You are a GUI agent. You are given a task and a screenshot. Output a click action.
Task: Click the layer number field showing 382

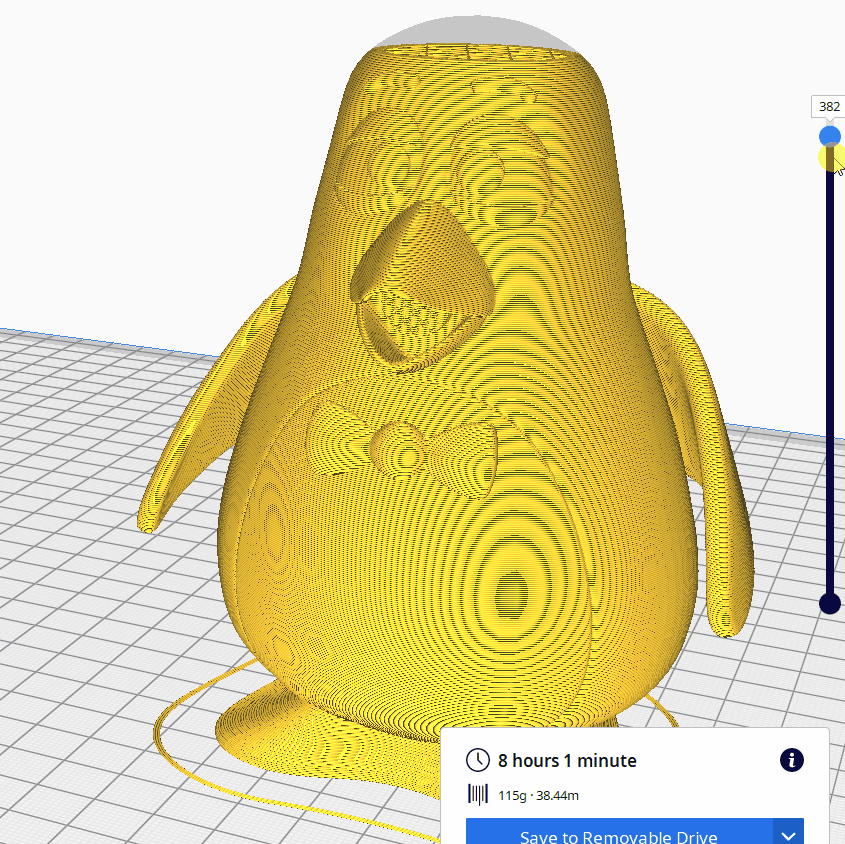829,107
